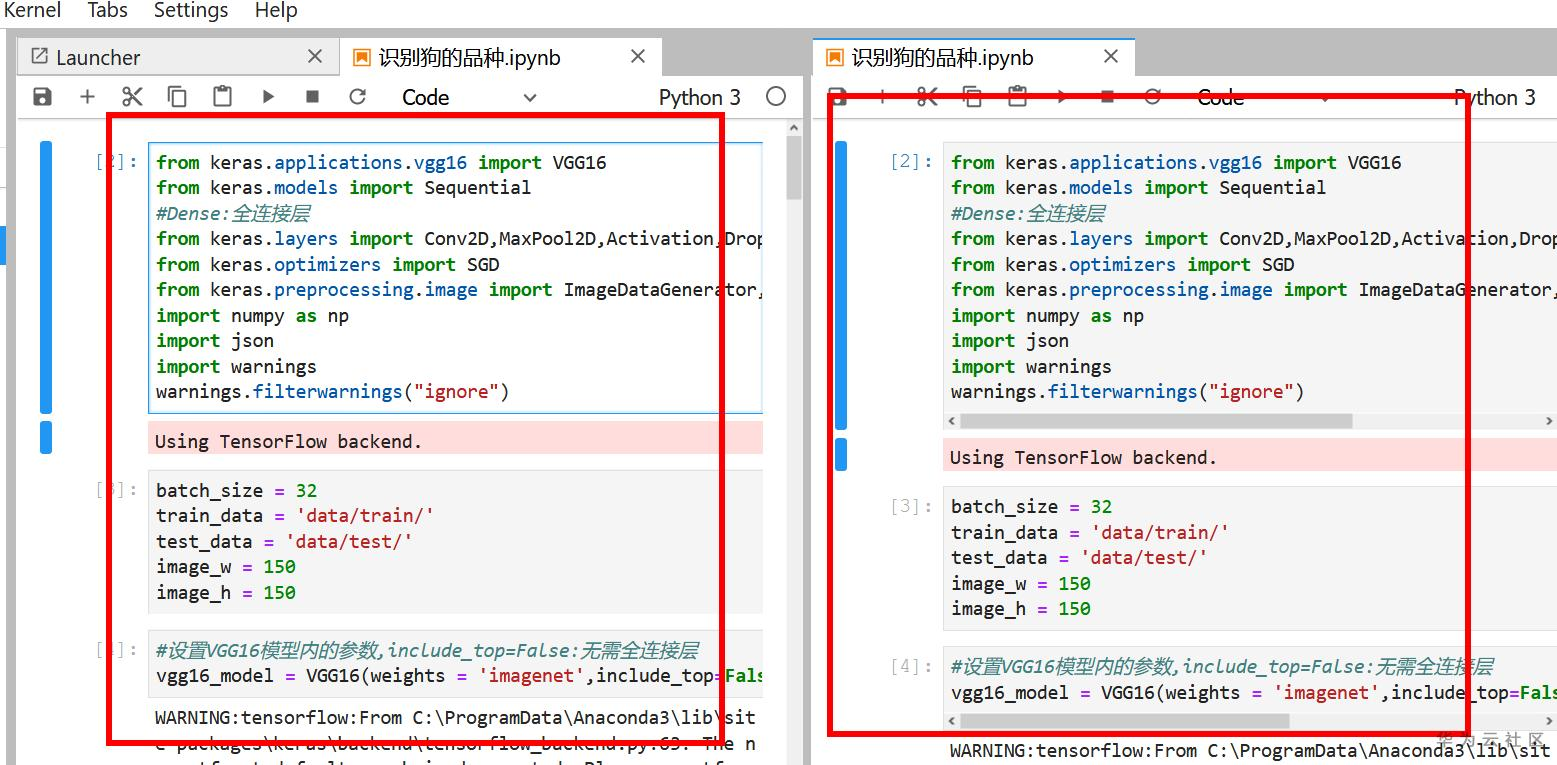Click 'batch_size = 32' in the left notebook
This screenshot has width=1557, height=765.
236,490
